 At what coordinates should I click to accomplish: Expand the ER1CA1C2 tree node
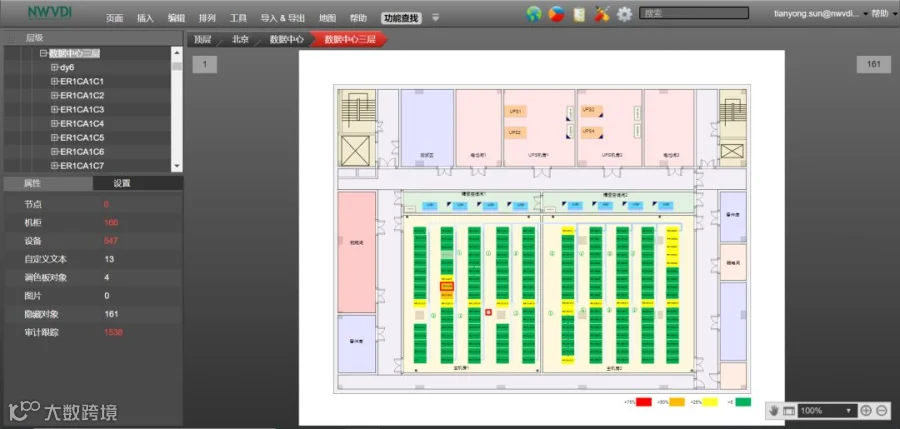55,95
